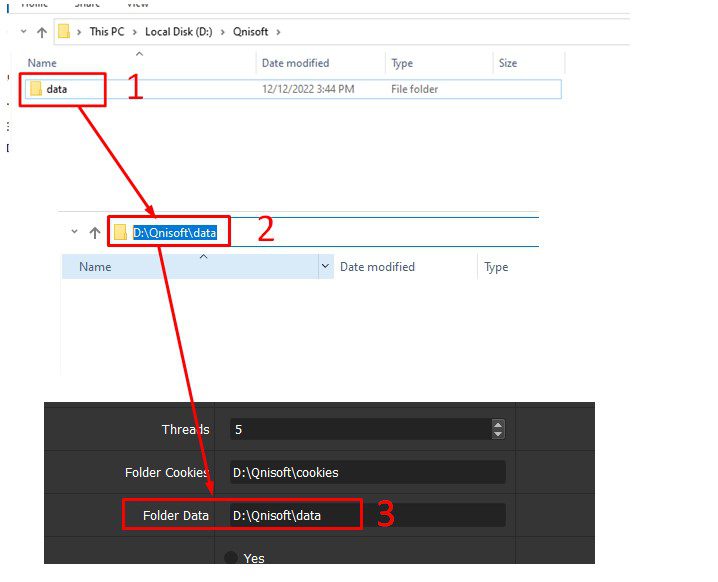Click the Threads number field

tap(360, 430)
